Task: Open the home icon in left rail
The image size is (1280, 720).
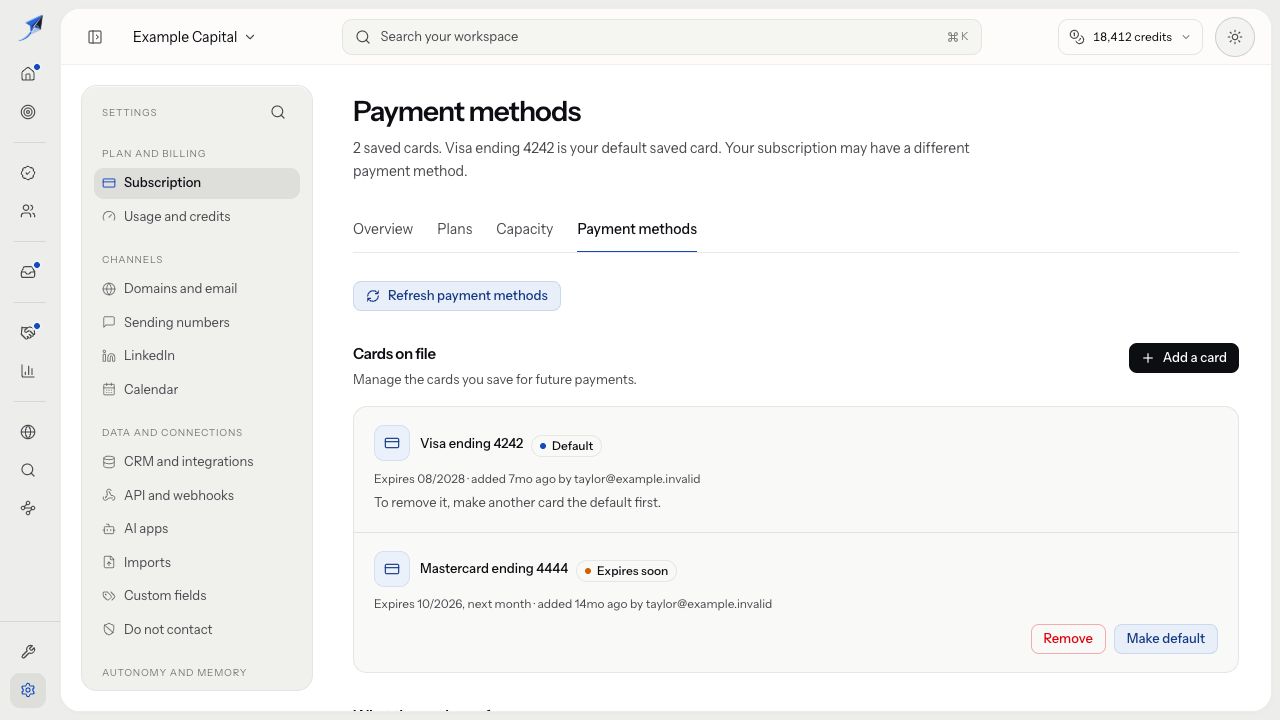Action: pos(28,74)
